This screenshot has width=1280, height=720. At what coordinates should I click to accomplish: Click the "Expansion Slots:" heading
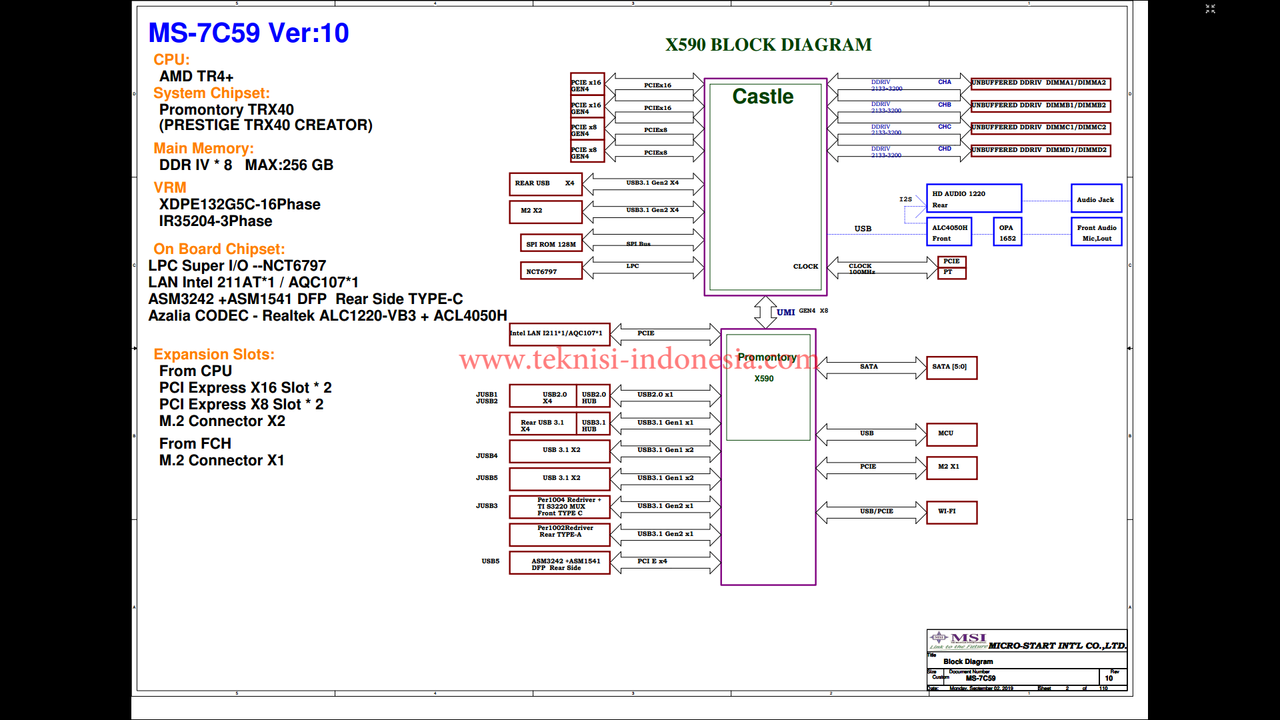[x=213, y=354]
